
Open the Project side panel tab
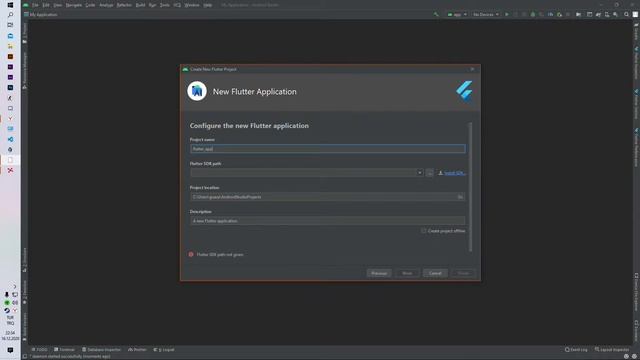coord(24,33)
